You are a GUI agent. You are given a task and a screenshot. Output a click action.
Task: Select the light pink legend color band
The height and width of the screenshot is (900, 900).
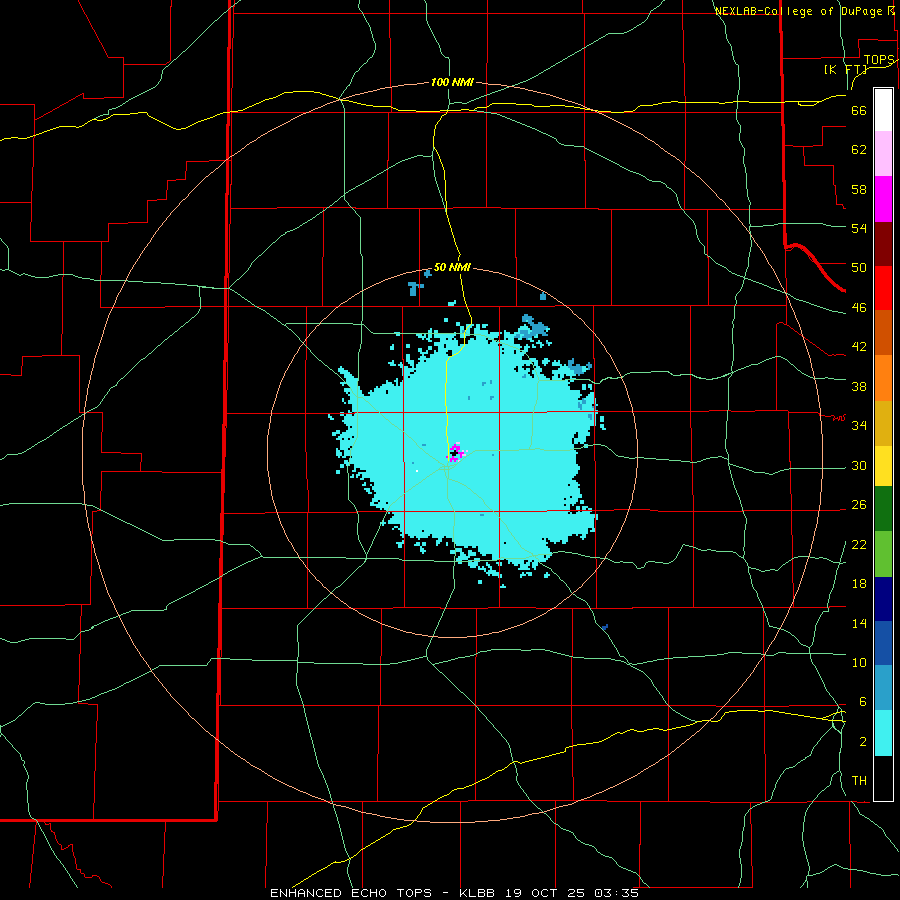(x=883, y=154)
